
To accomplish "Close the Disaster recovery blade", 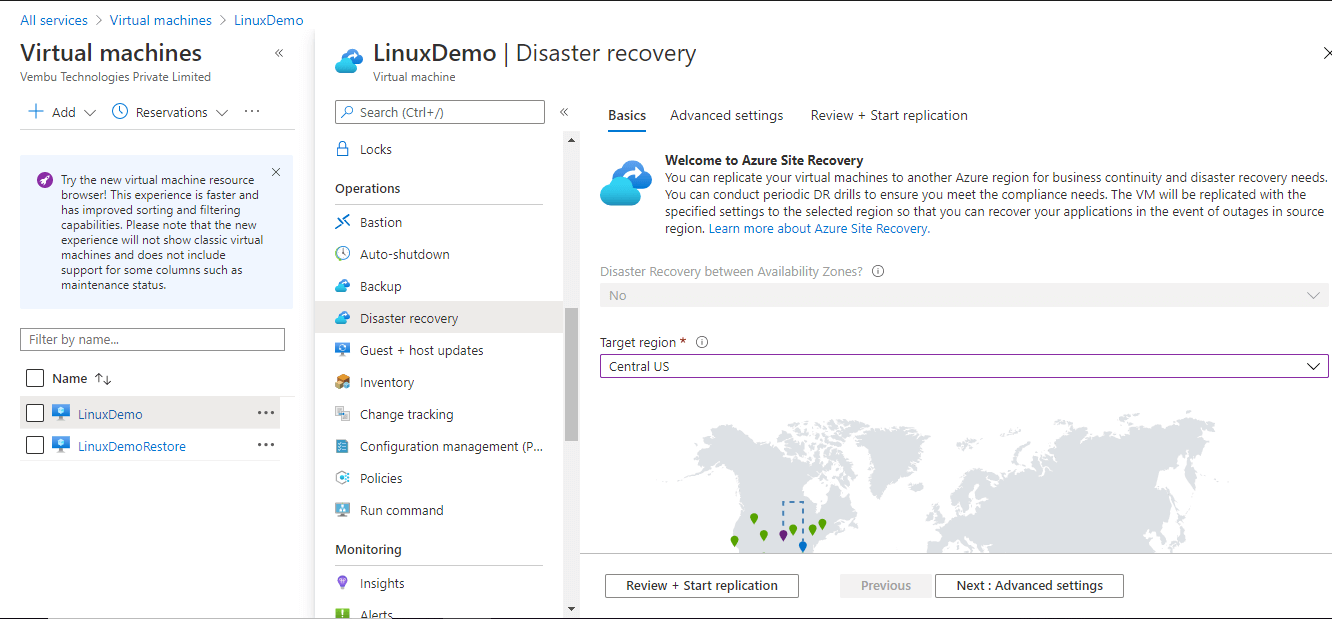I will pos(1326,53).
